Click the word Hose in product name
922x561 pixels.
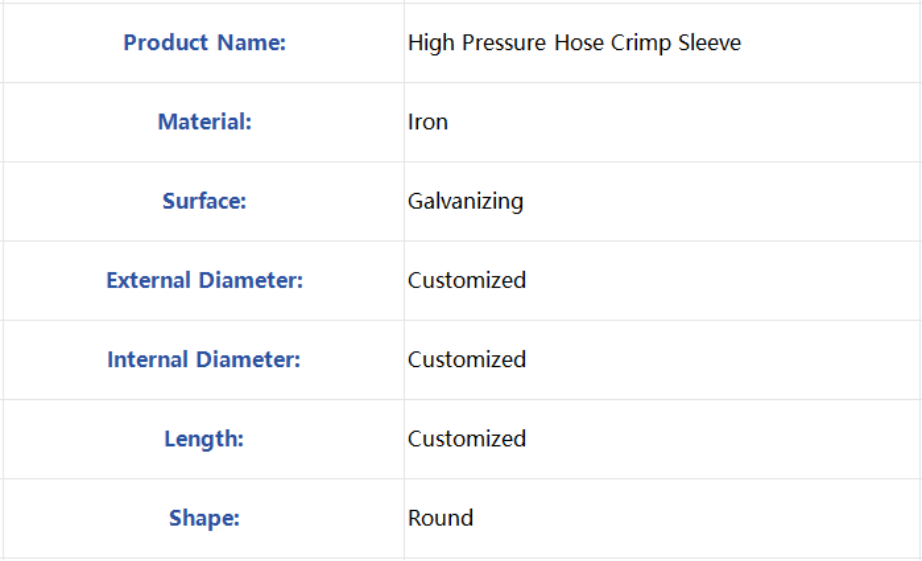(x=579, y=42)
